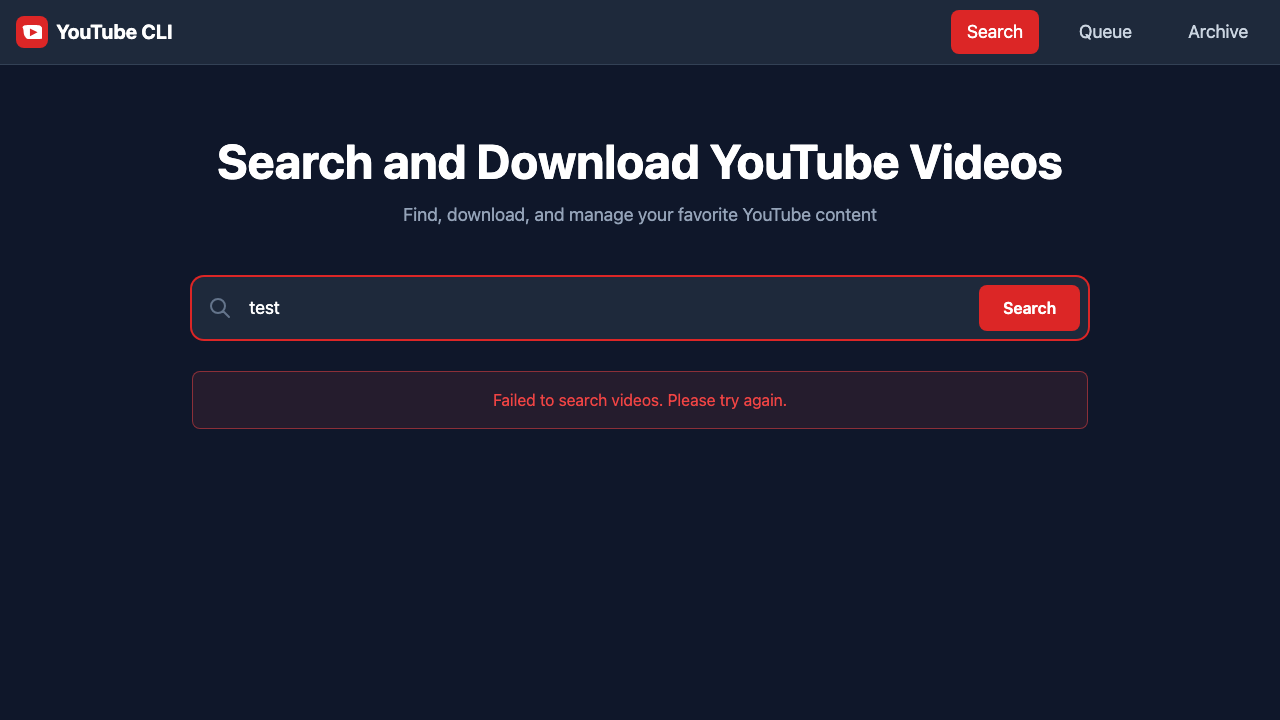Open the Search tab in navigation
This screenshot has height=720, width=1280.
coord(995,32)
